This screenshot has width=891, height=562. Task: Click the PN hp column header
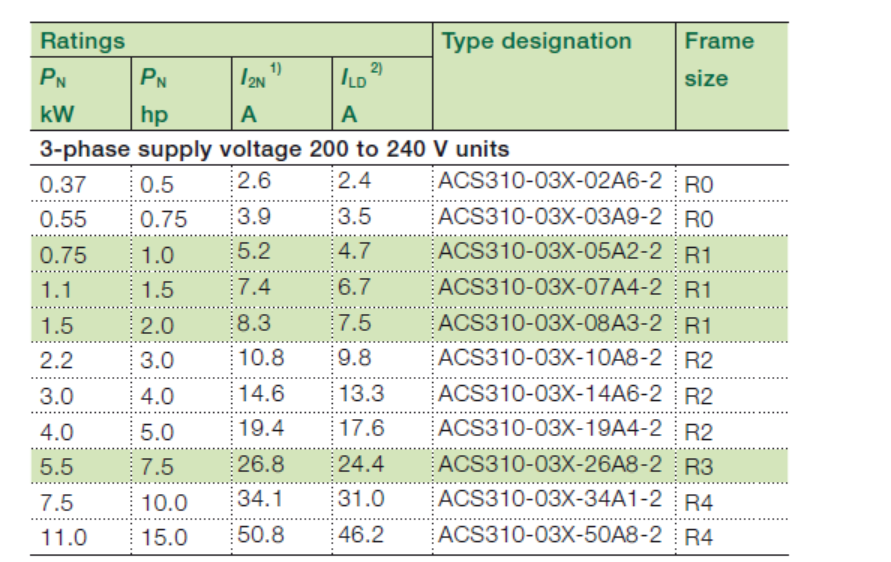181,94
